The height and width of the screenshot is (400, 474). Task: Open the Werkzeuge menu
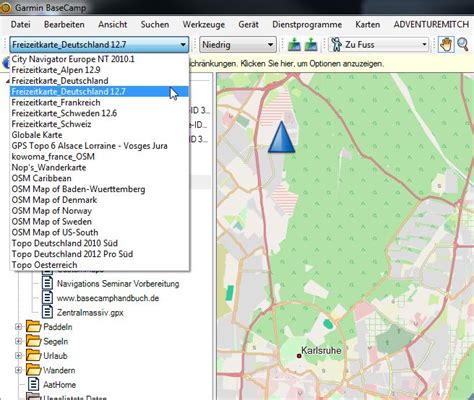(x=204, y=25)
